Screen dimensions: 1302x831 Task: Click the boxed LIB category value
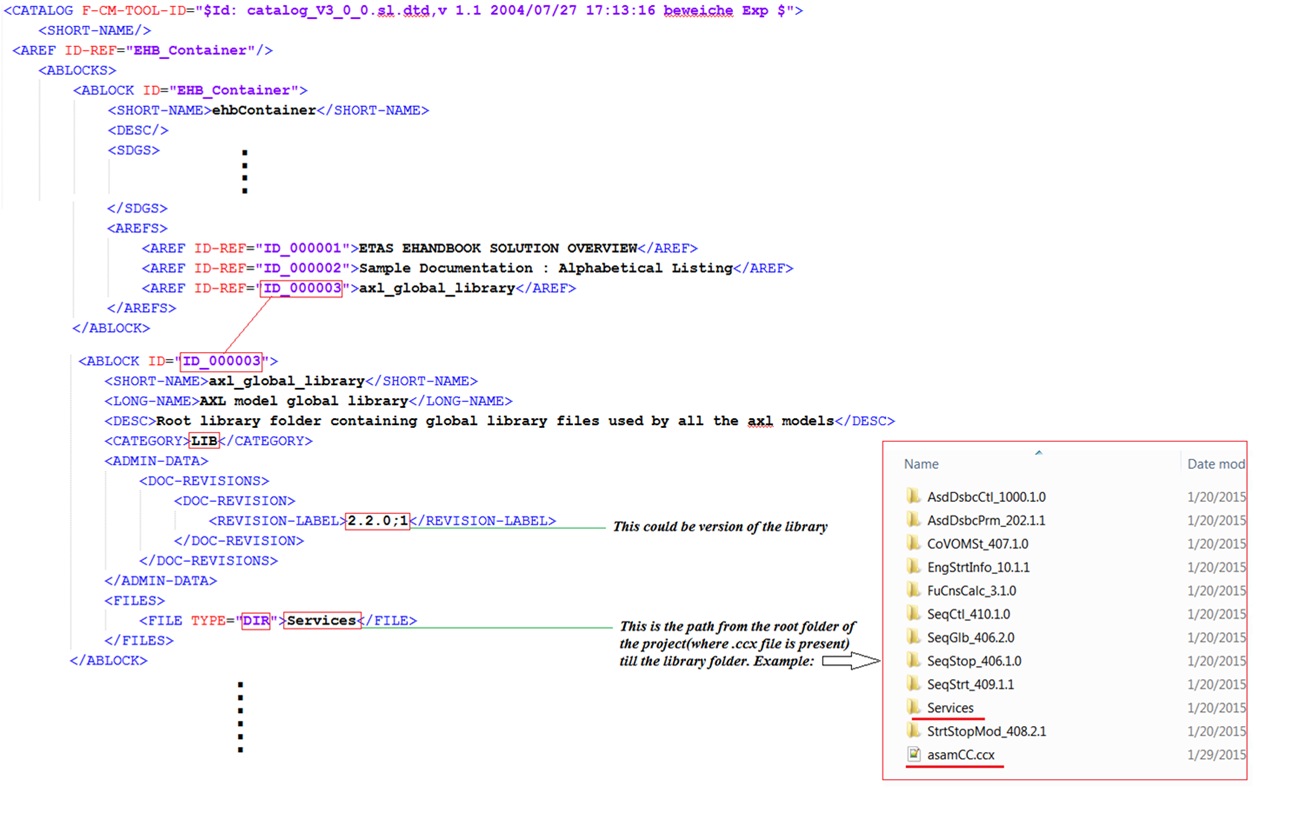click(x=204, y=441)
